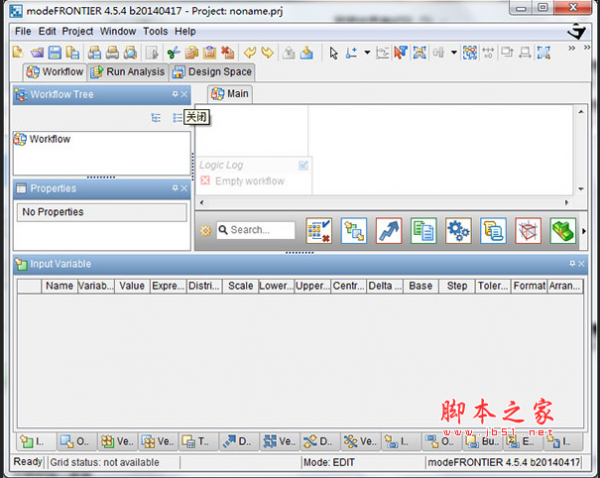Click the Copy toolbar icon

[192, 52]
